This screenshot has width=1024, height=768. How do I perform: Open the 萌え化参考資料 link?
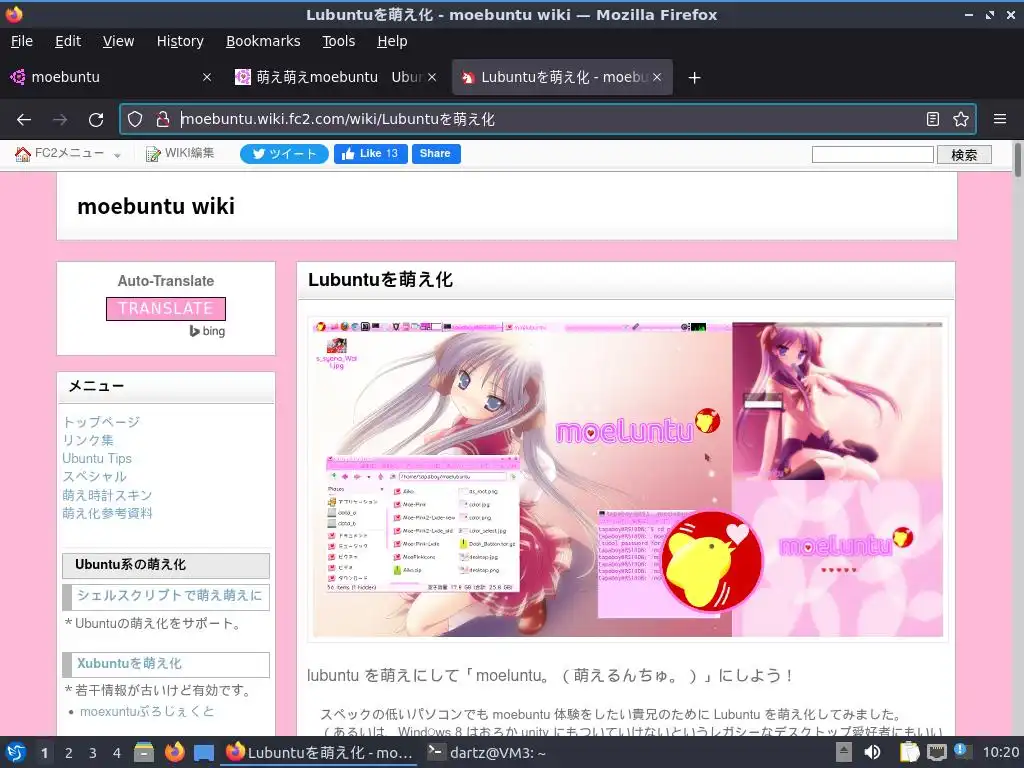coord(107,513)
